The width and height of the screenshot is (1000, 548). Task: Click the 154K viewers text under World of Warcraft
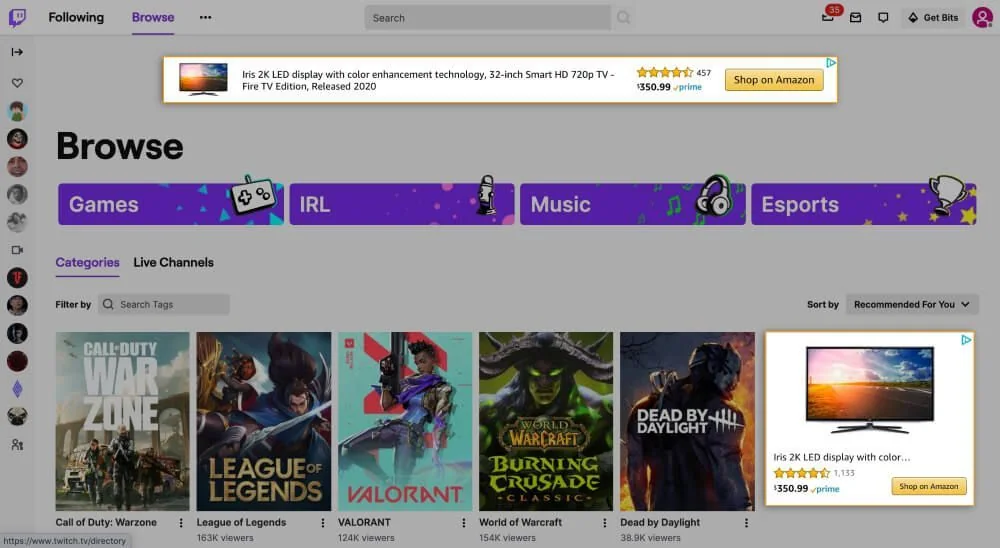pos(508,538)
